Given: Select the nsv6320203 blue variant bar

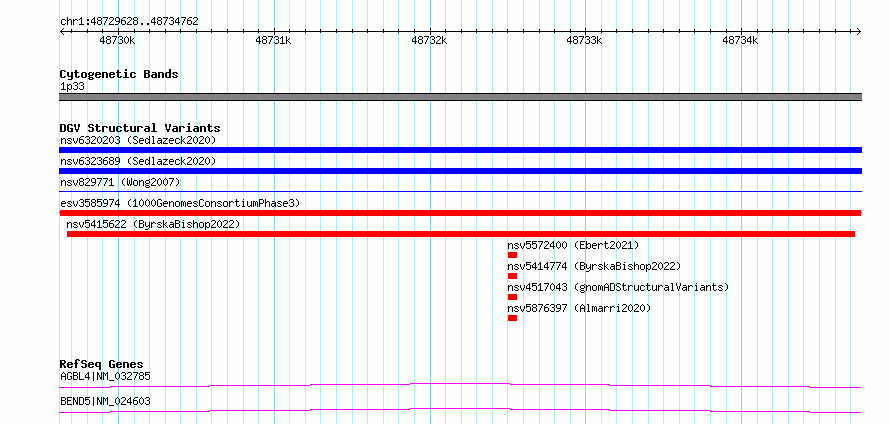Looking at the screenshot, I should tap(460, 150).
